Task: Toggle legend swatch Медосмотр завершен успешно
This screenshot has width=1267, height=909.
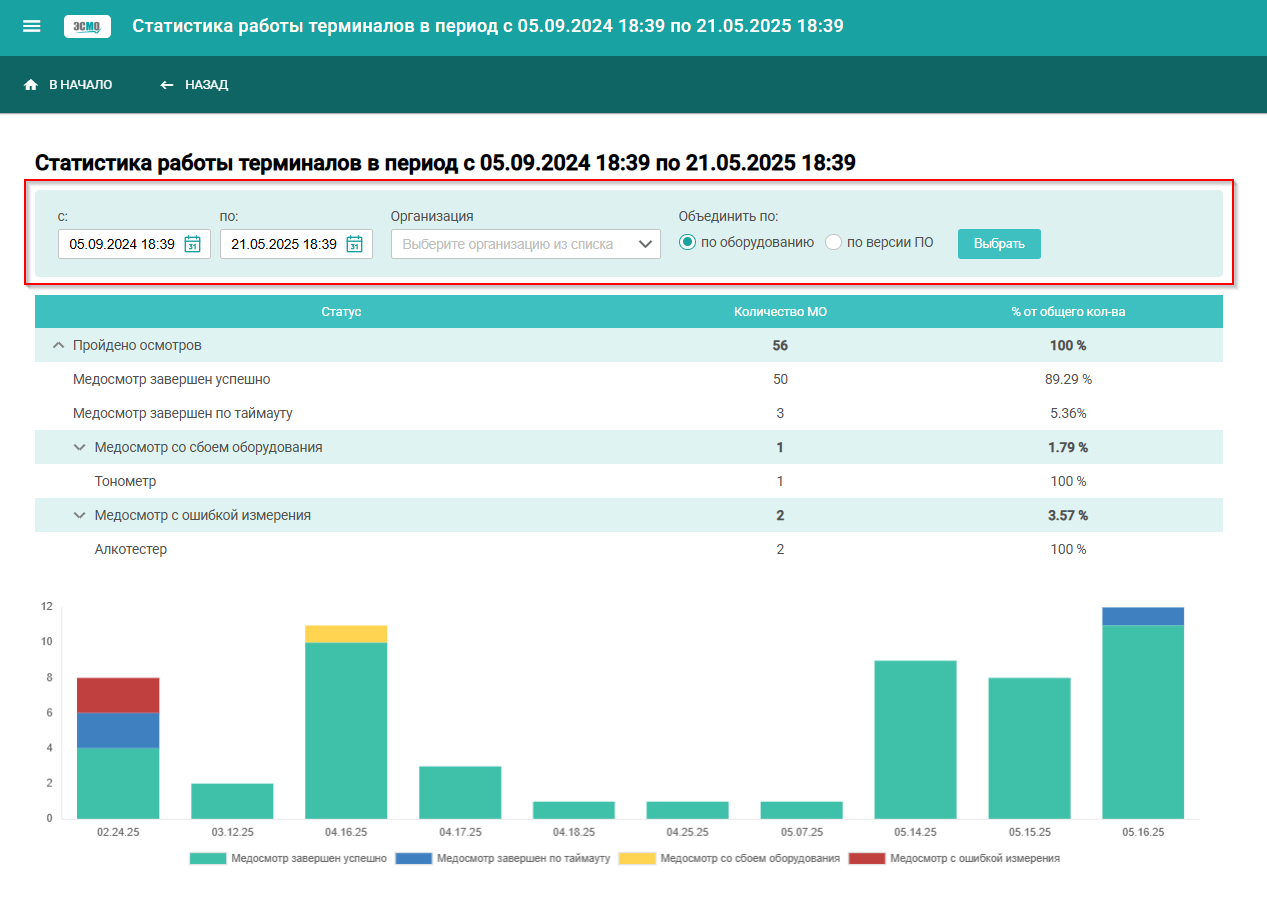Action: (207, 858)
